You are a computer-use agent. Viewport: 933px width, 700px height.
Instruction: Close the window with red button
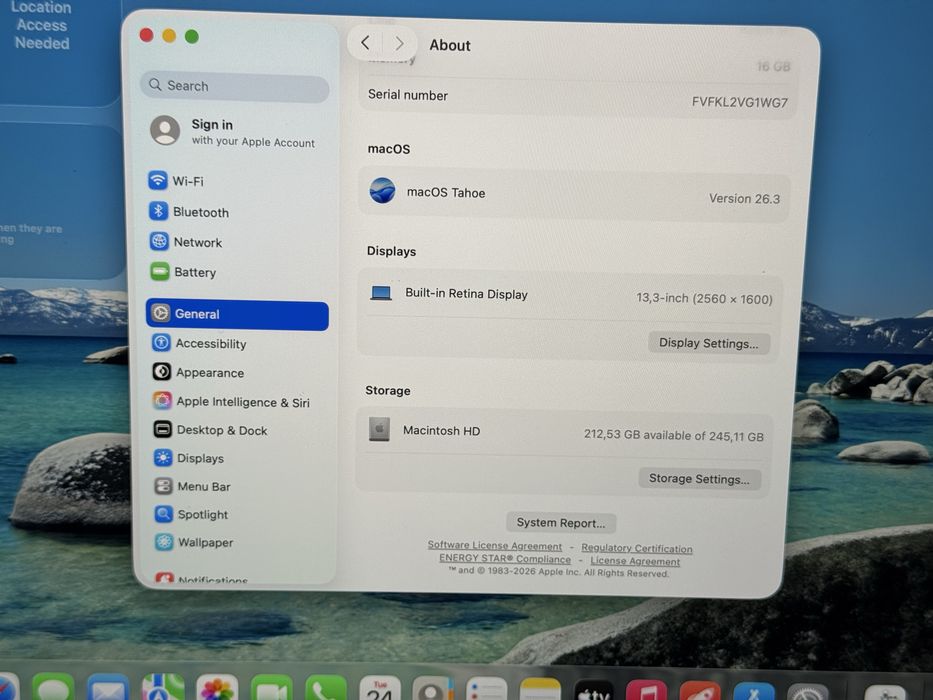[146, 35]
